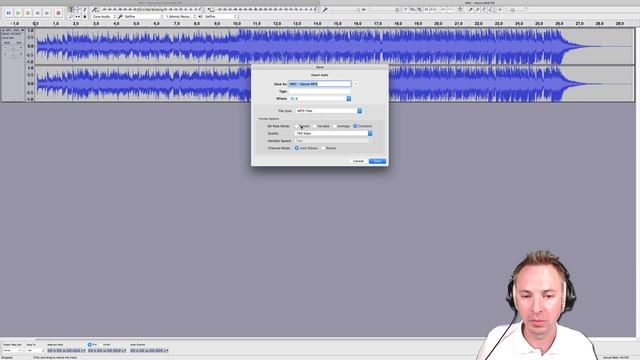The height and width of the screenshot is (360, 640).
Task: Select the End radio button in selection toolbar
Action: click(x=89, y=345)
